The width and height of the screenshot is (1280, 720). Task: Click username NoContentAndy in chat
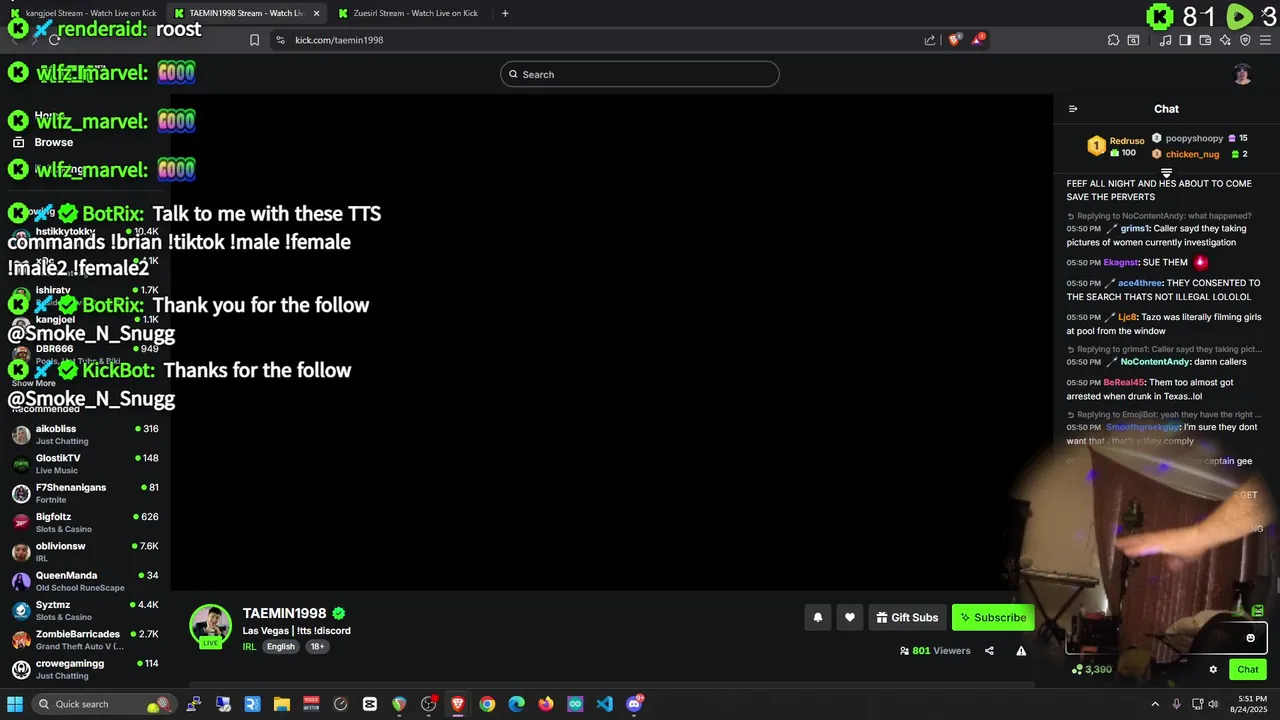[1155, 362]
